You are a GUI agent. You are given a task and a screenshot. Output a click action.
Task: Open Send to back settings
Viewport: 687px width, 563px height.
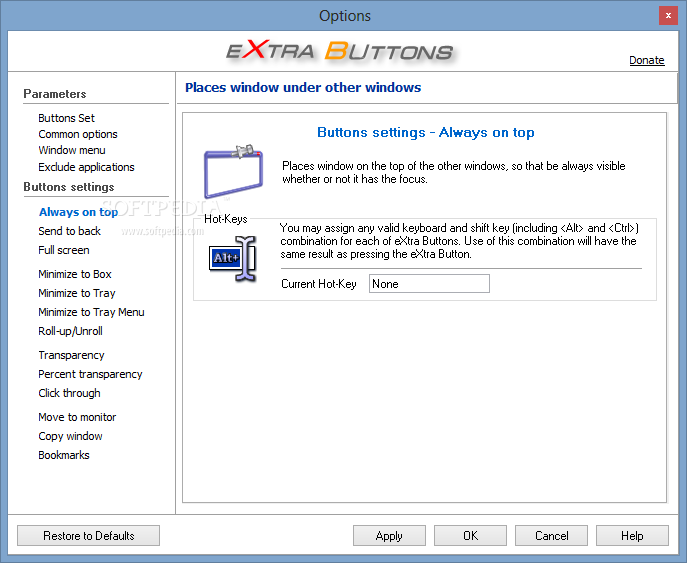click(x=69, y=231)
